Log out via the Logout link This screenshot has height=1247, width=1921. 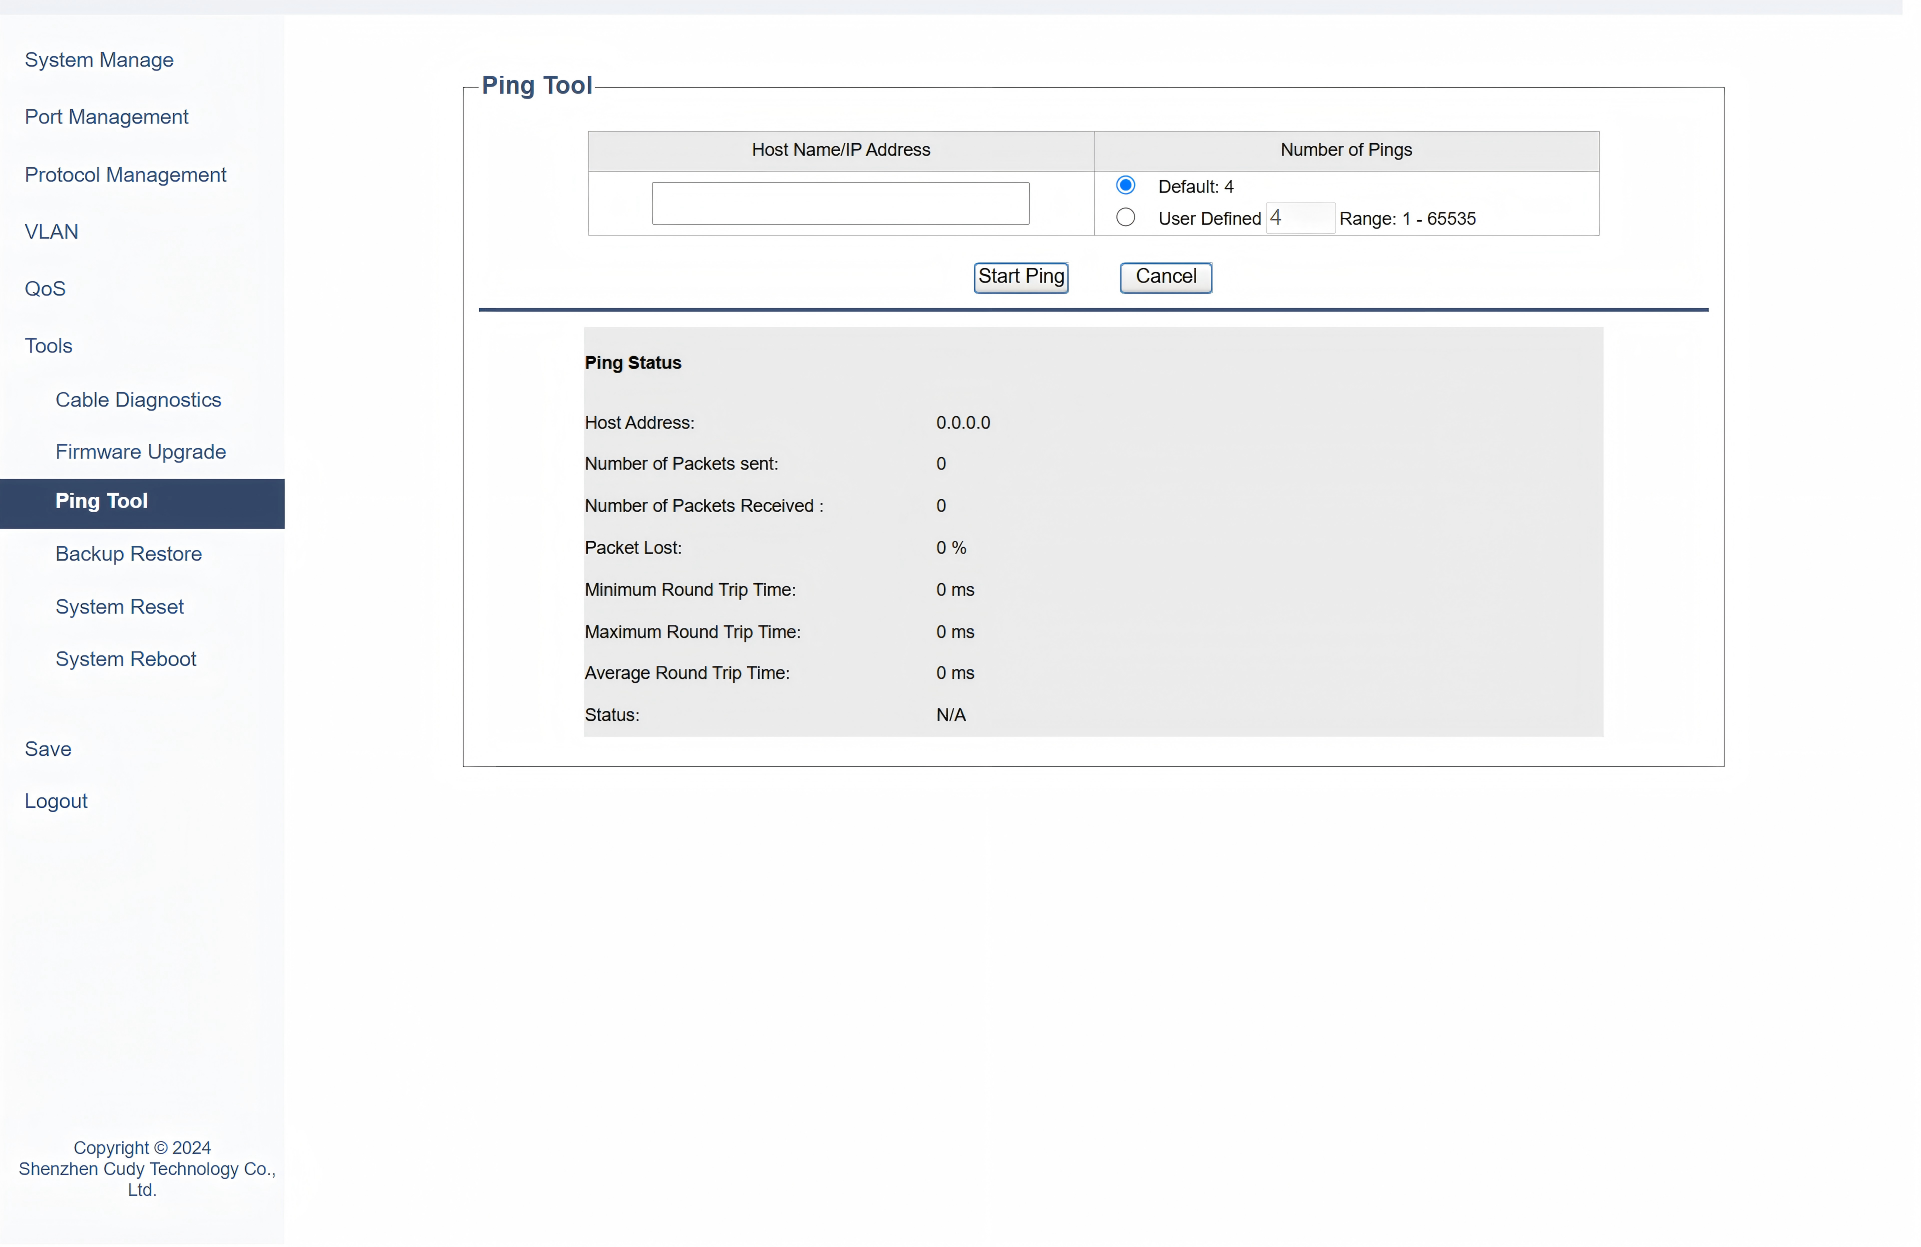coord(56,801)
